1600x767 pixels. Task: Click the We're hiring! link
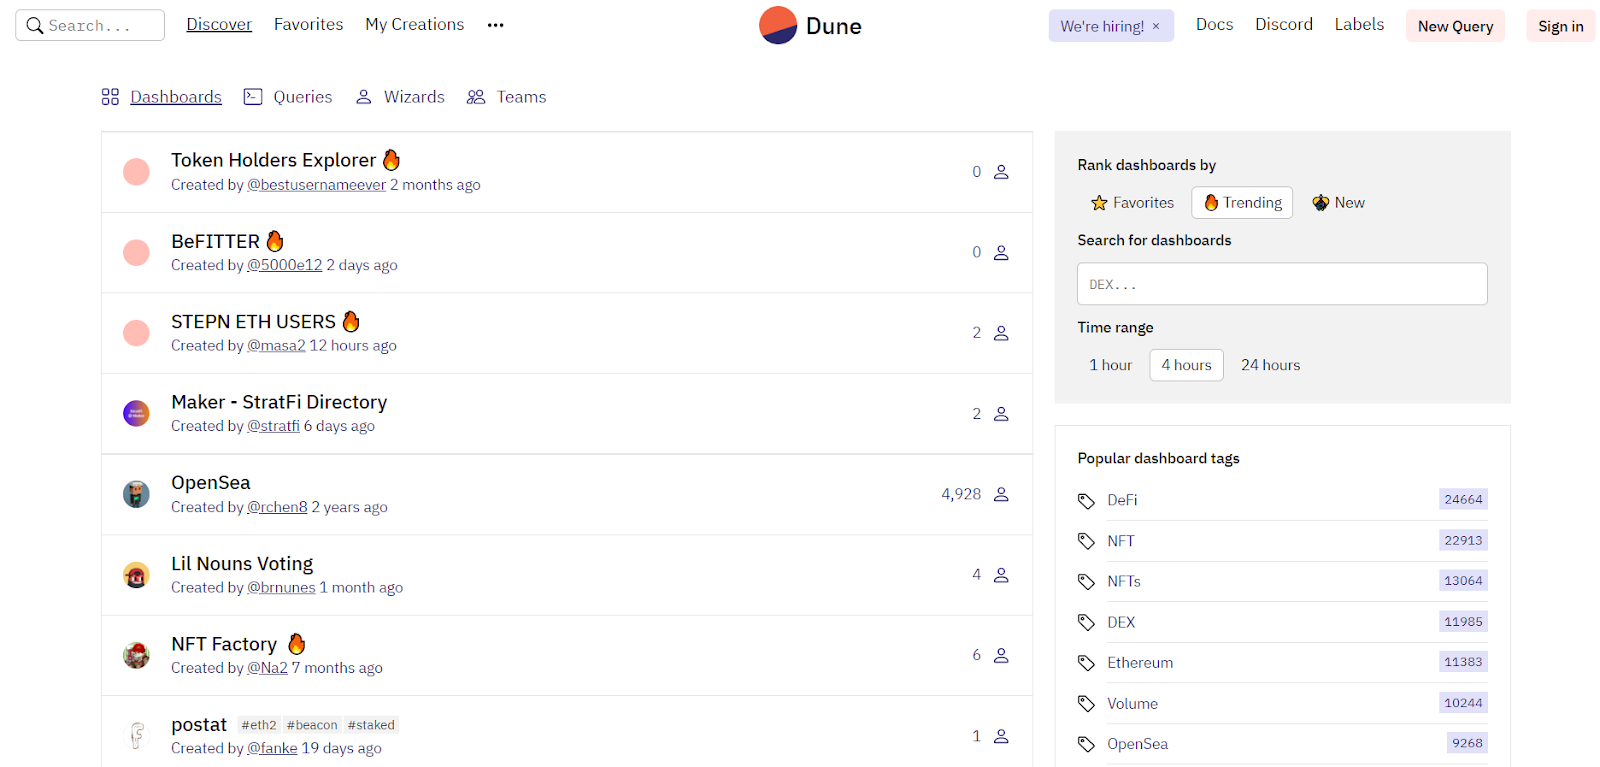tap(1102, 26)
